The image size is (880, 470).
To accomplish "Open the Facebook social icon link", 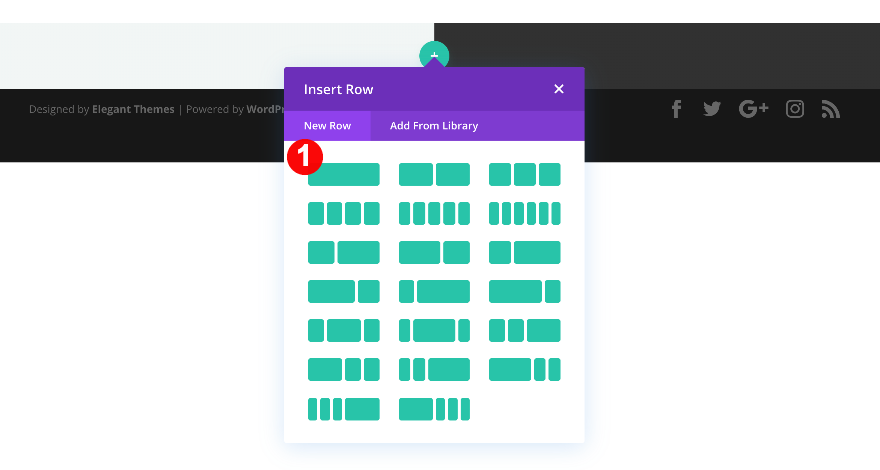I will [x=677, y=109].
